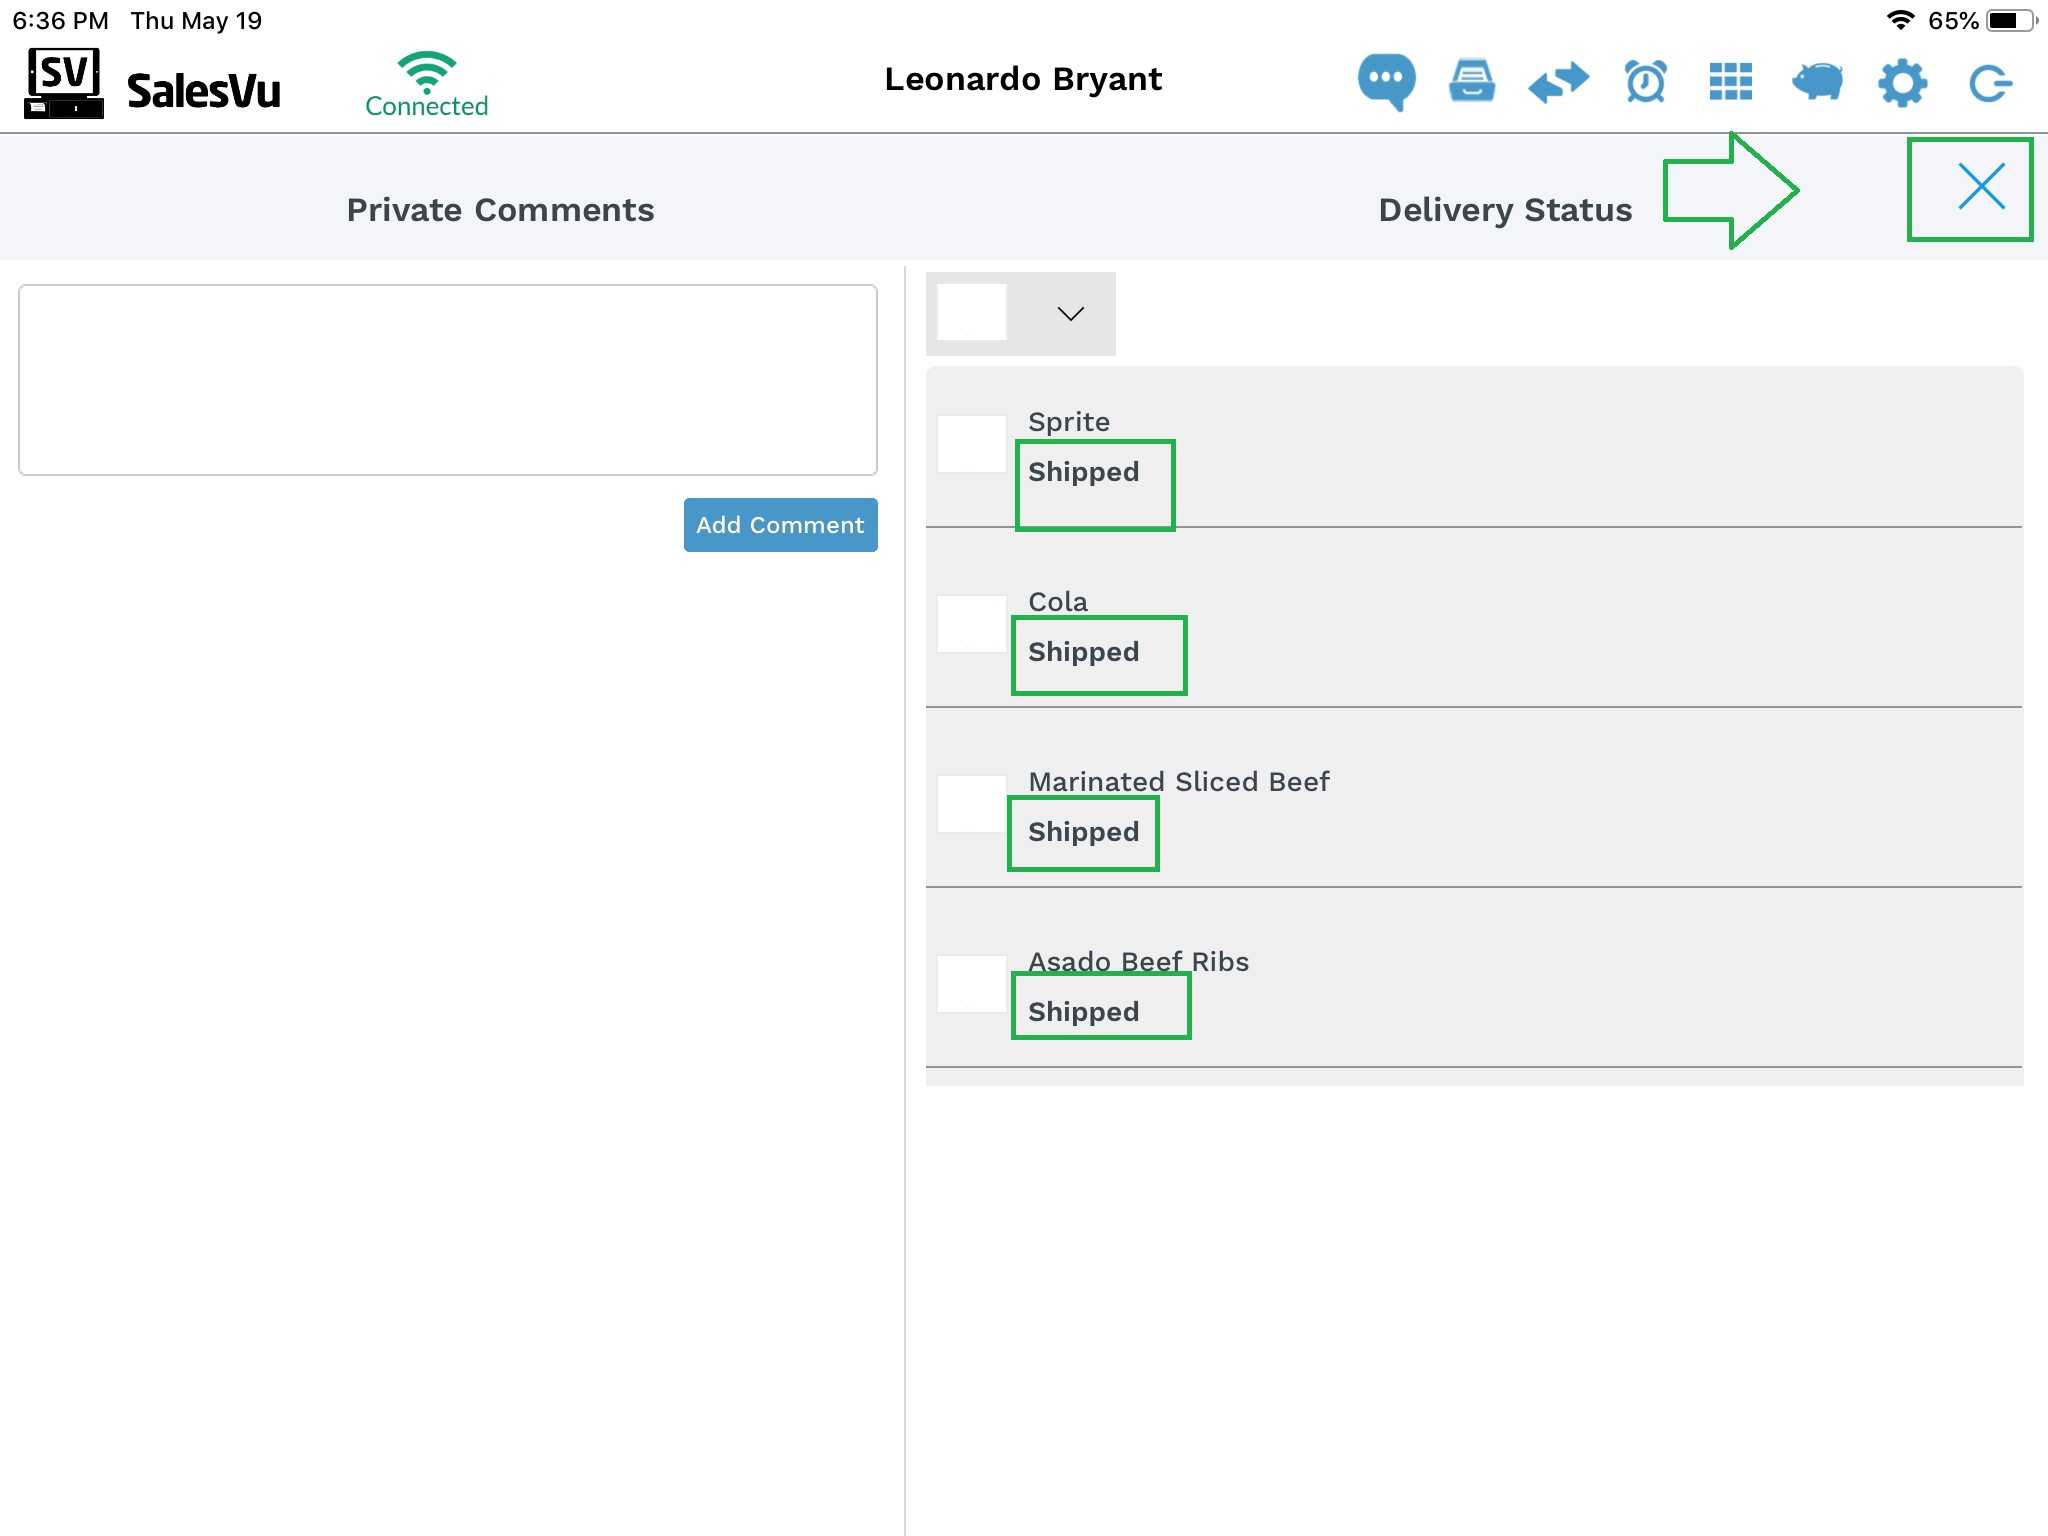Open the alarm clock icon
Screen dimensions: 2048x1536
[1645, 82]
